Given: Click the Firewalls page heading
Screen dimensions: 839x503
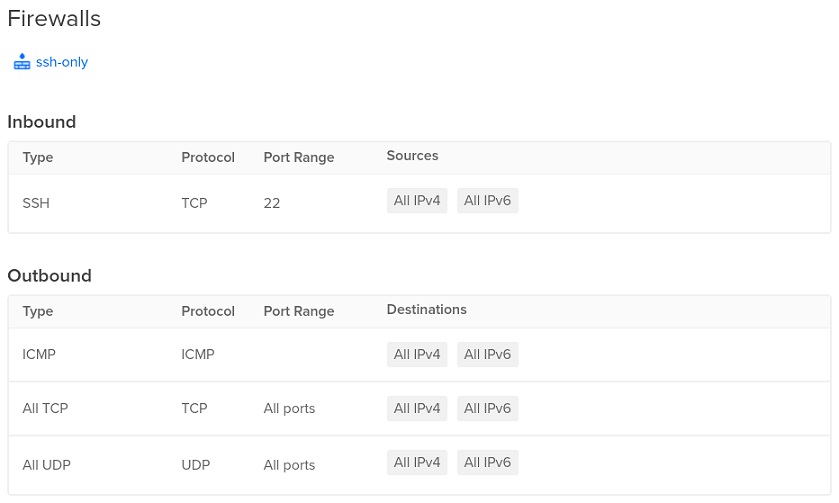Looking at the screenshot, I should click(54, 19).
